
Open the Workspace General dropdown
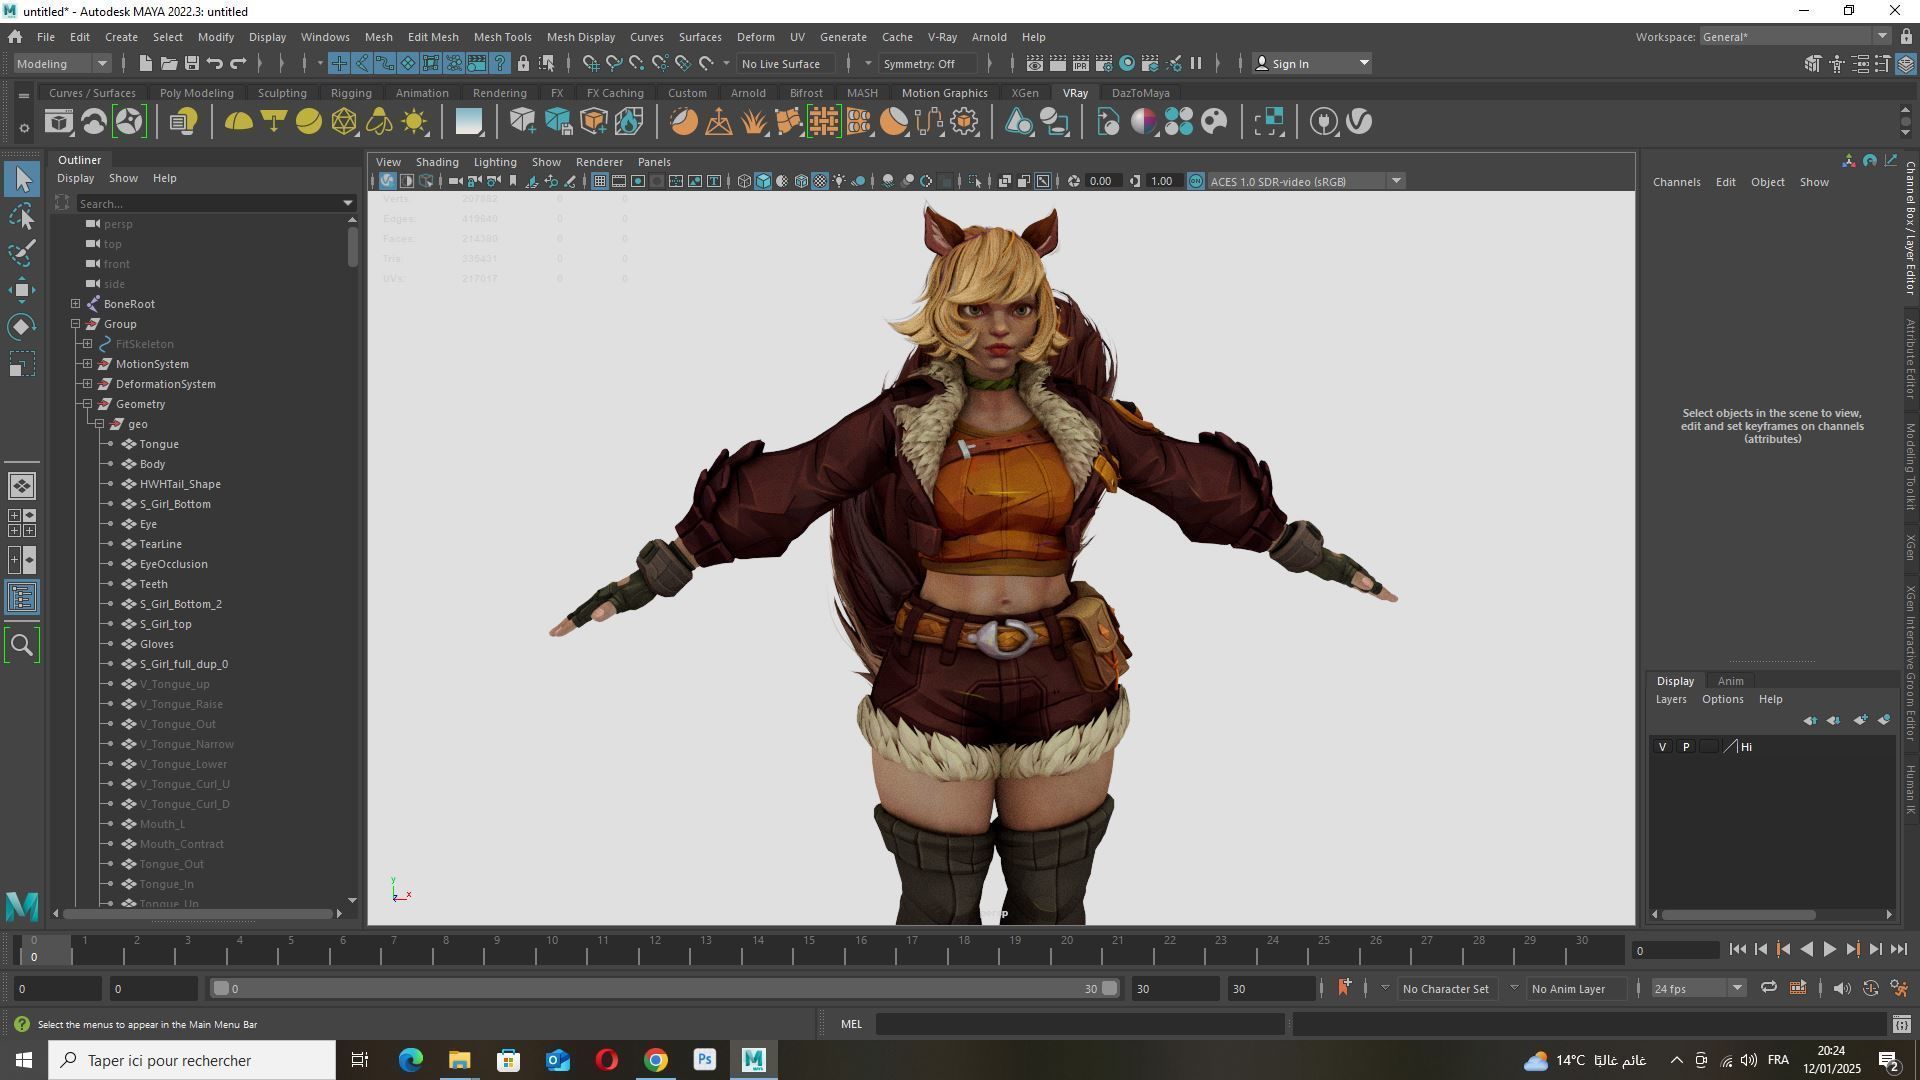click(1795, 37)
